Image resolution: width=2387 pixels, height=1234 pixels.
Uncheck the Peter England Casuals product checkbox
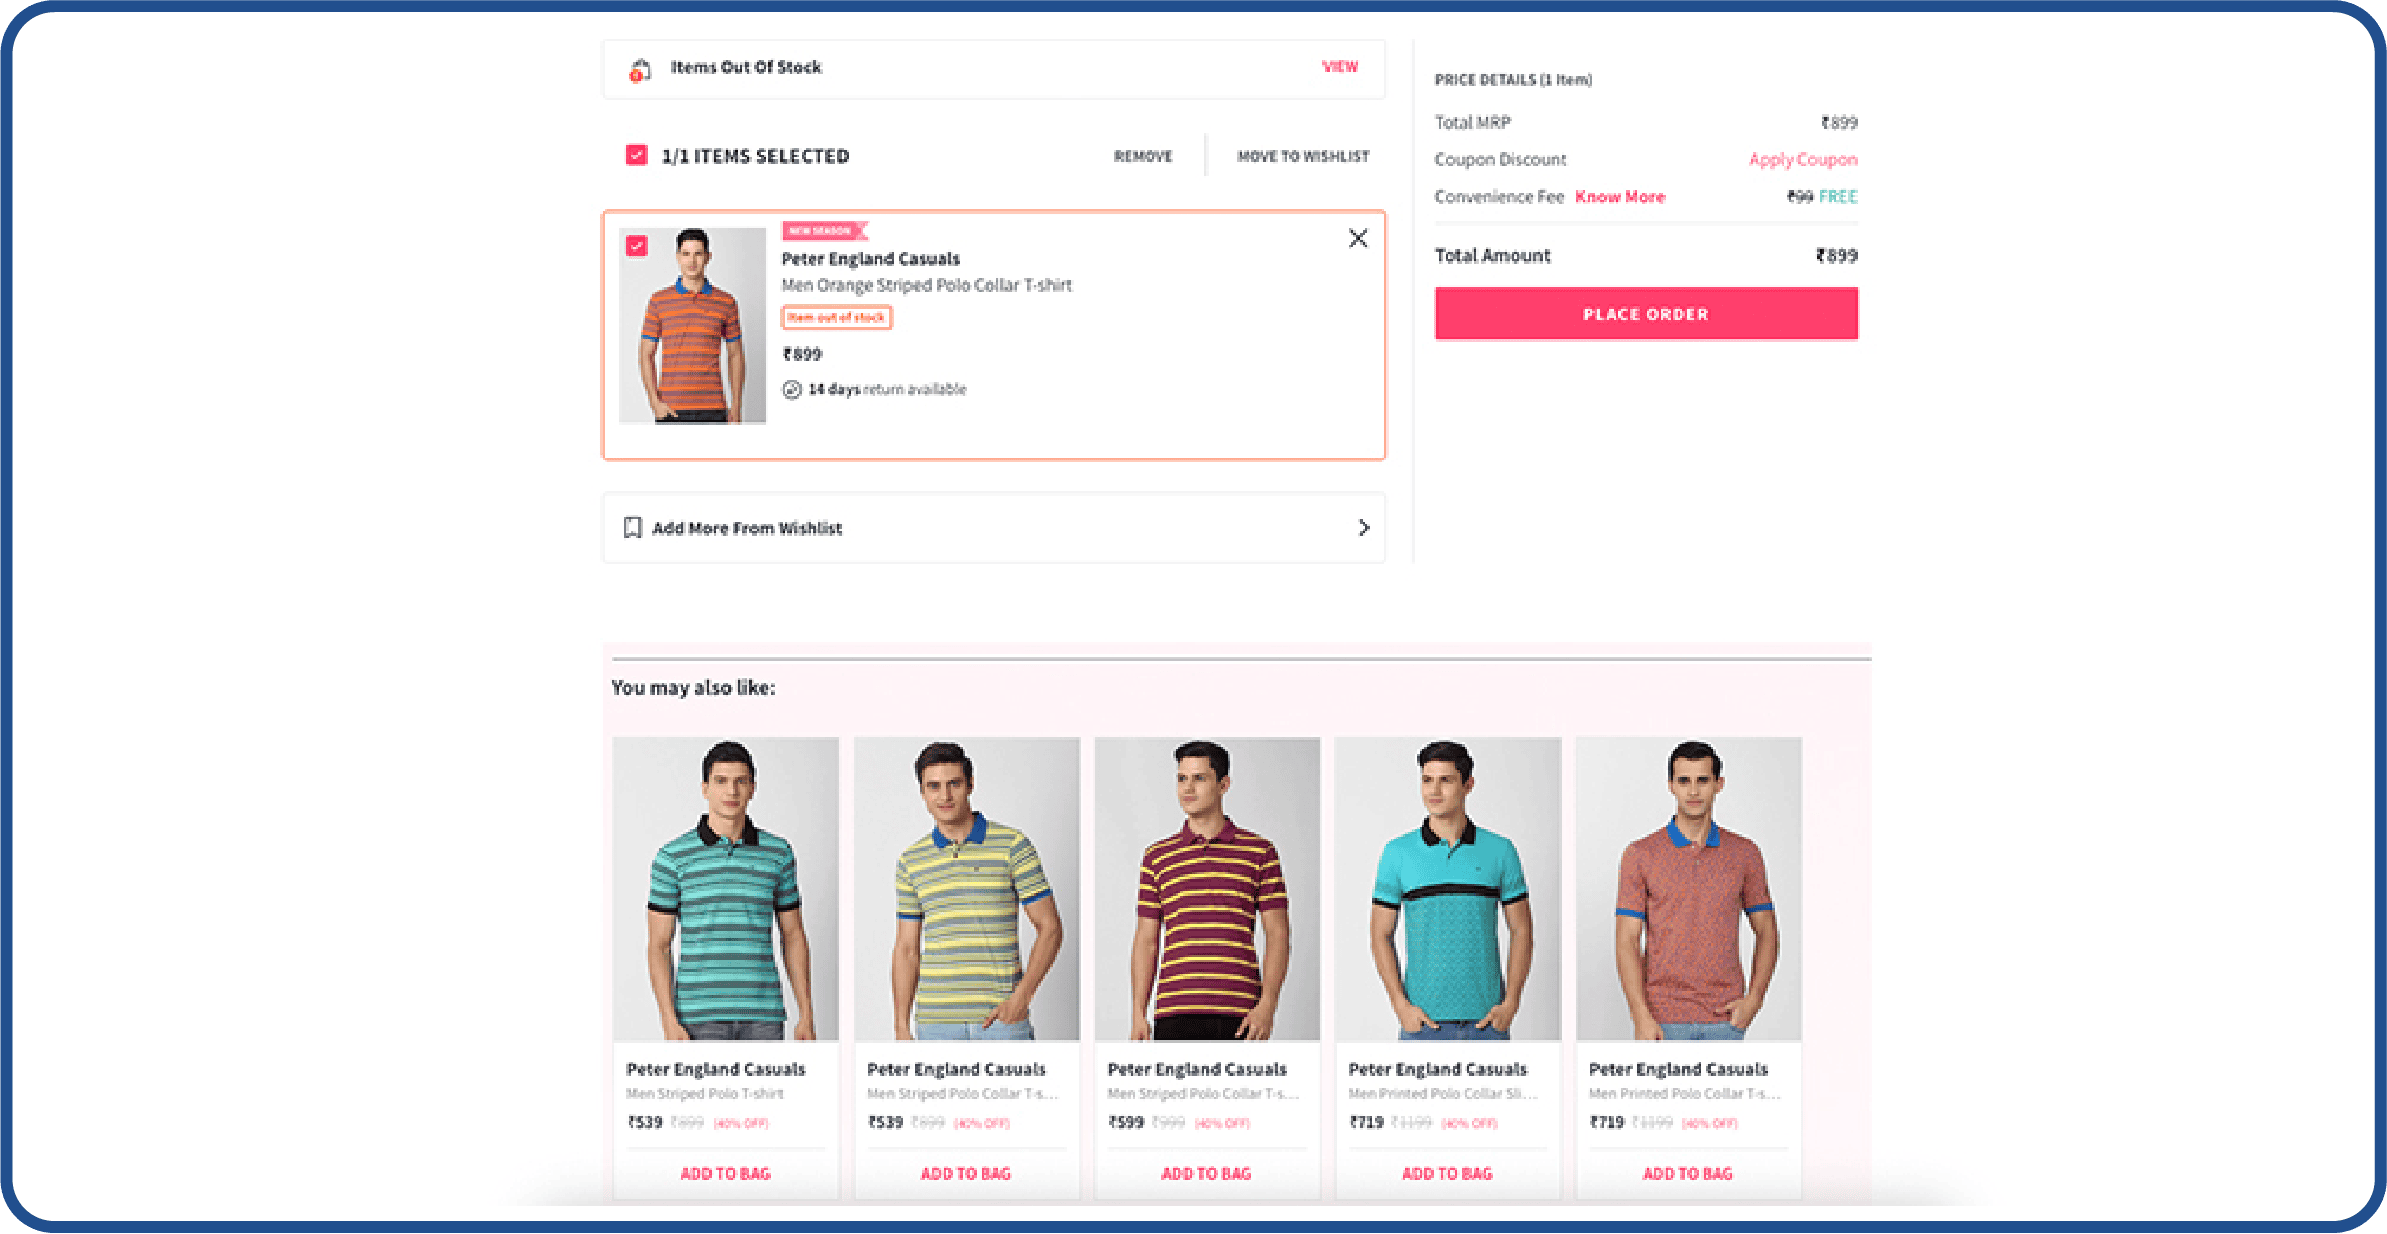pyautogui.click(x=636, y=244)
